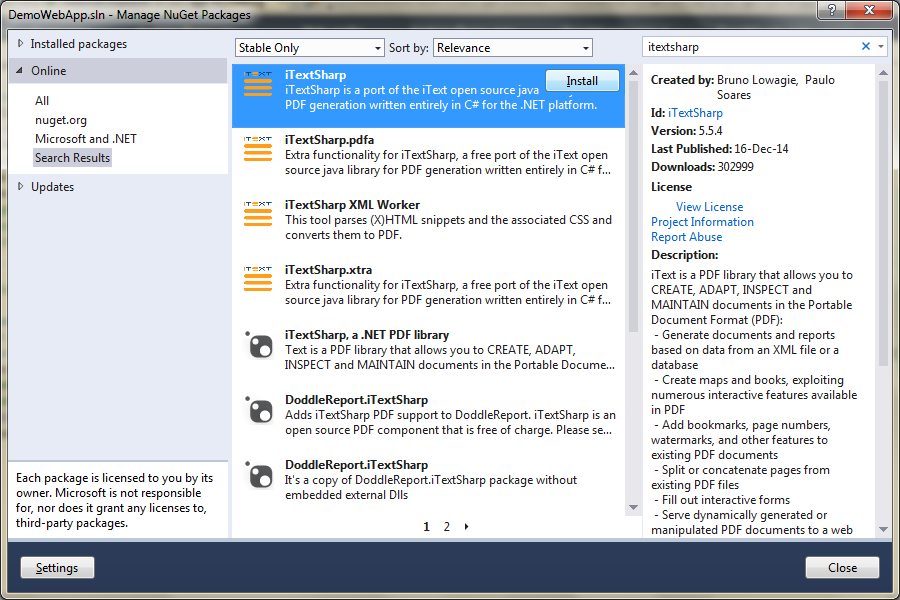The image size is (900, 600).
Task: Open the Settings button
Action: tap(57, 568)
